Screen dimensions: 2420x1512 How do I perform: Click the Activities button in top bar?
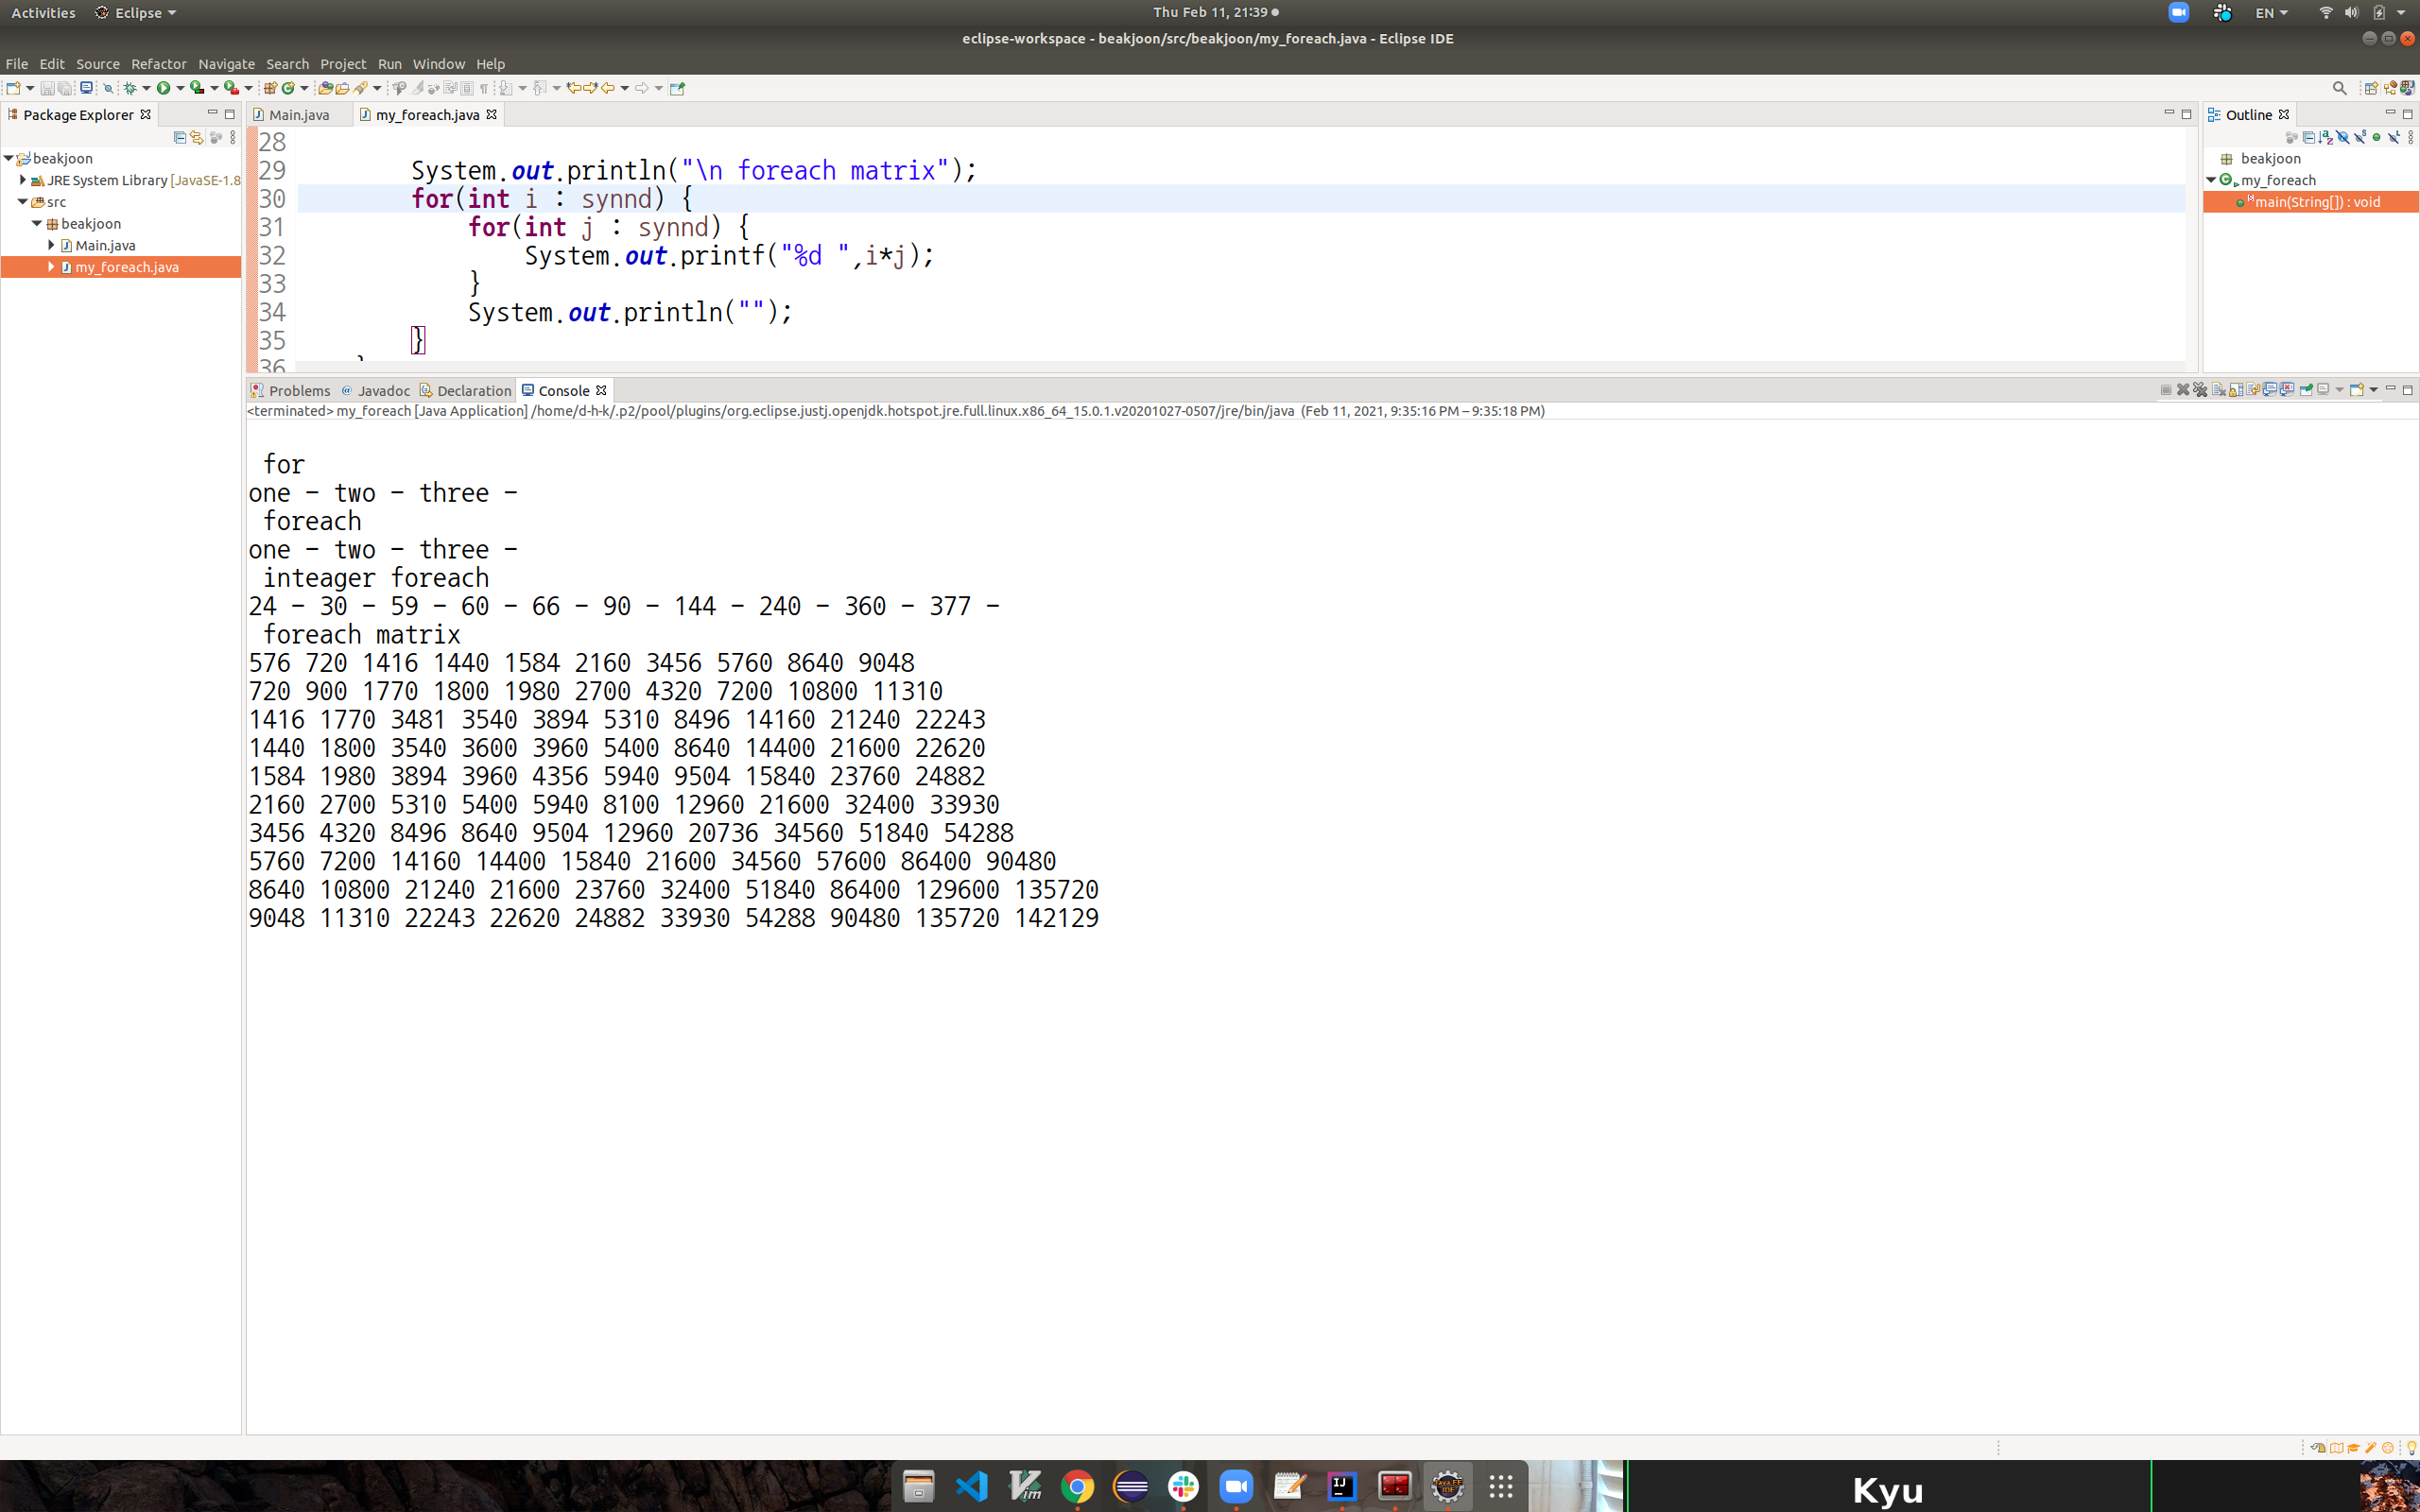[x=43, y=13]
